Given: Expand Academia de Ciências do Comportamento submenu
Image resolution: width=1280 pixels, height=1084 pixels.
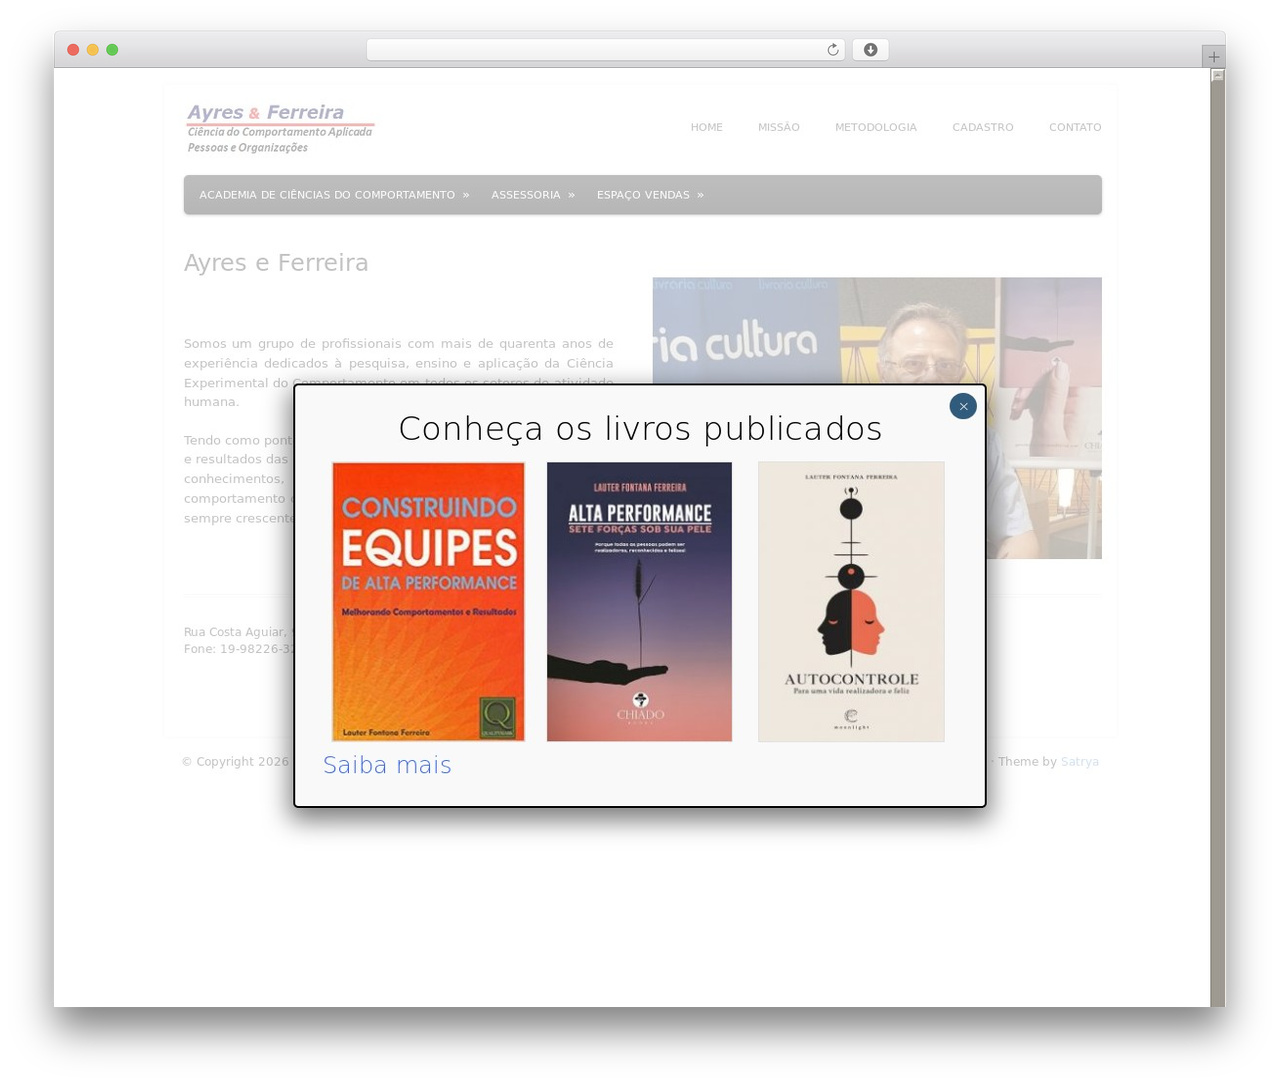Looking at the screenshot, I should (334, 195).
